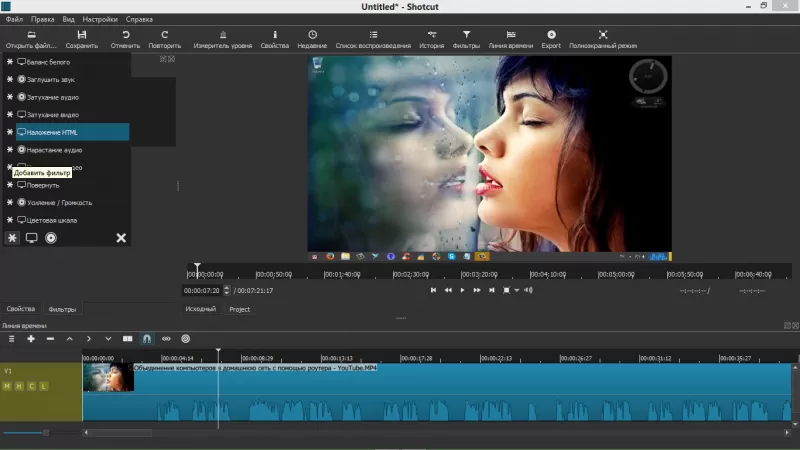Open the Настройки menu
Viewport: 800px width, 450px height.
99,19
